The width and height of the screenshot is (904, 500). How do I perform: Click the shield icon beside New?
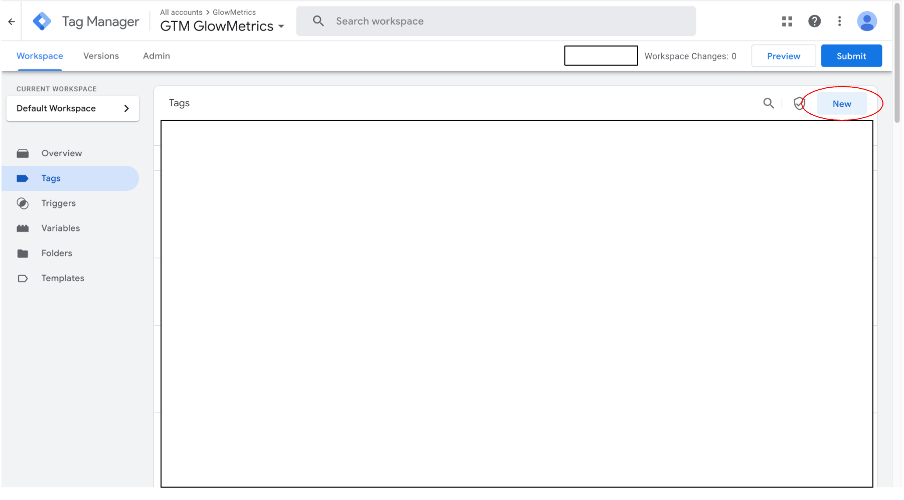[x=799, y=103]
